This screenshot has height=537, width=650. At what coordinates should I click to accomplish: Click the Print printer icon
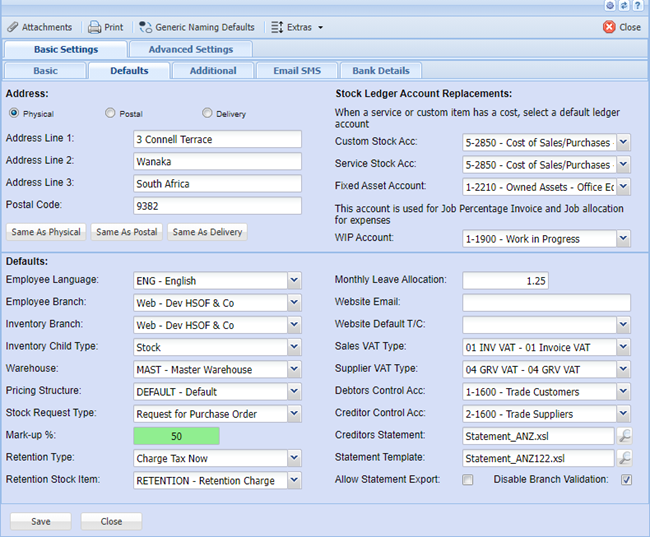point(94,27)
